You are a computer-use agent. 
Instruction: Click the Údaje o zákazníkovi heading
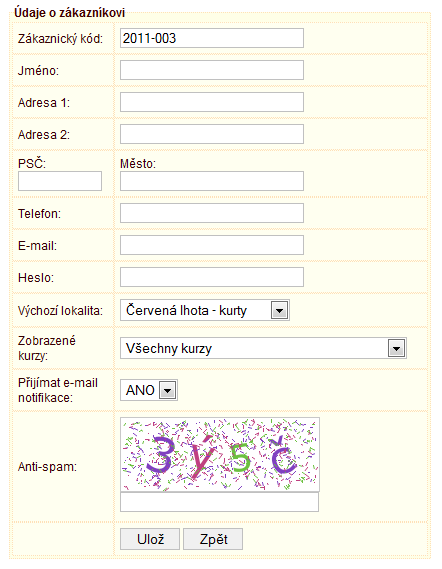coord(69,13)
